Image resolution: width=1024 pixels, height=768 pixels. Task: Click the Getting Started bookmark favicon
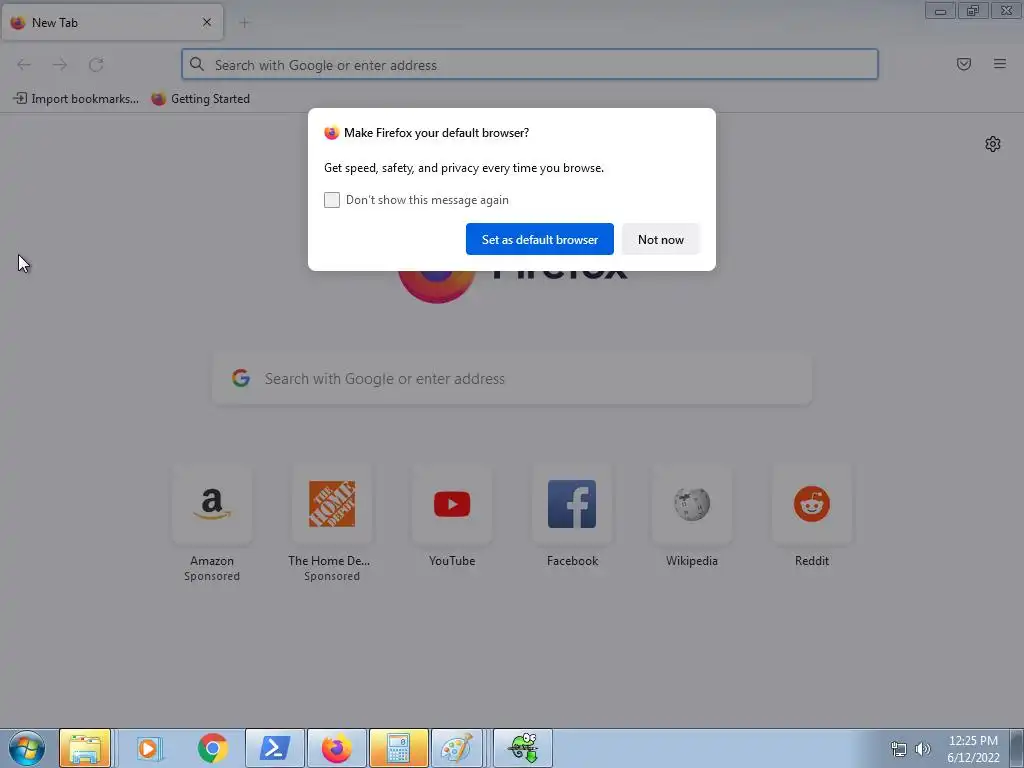click(x=158, y=99)
